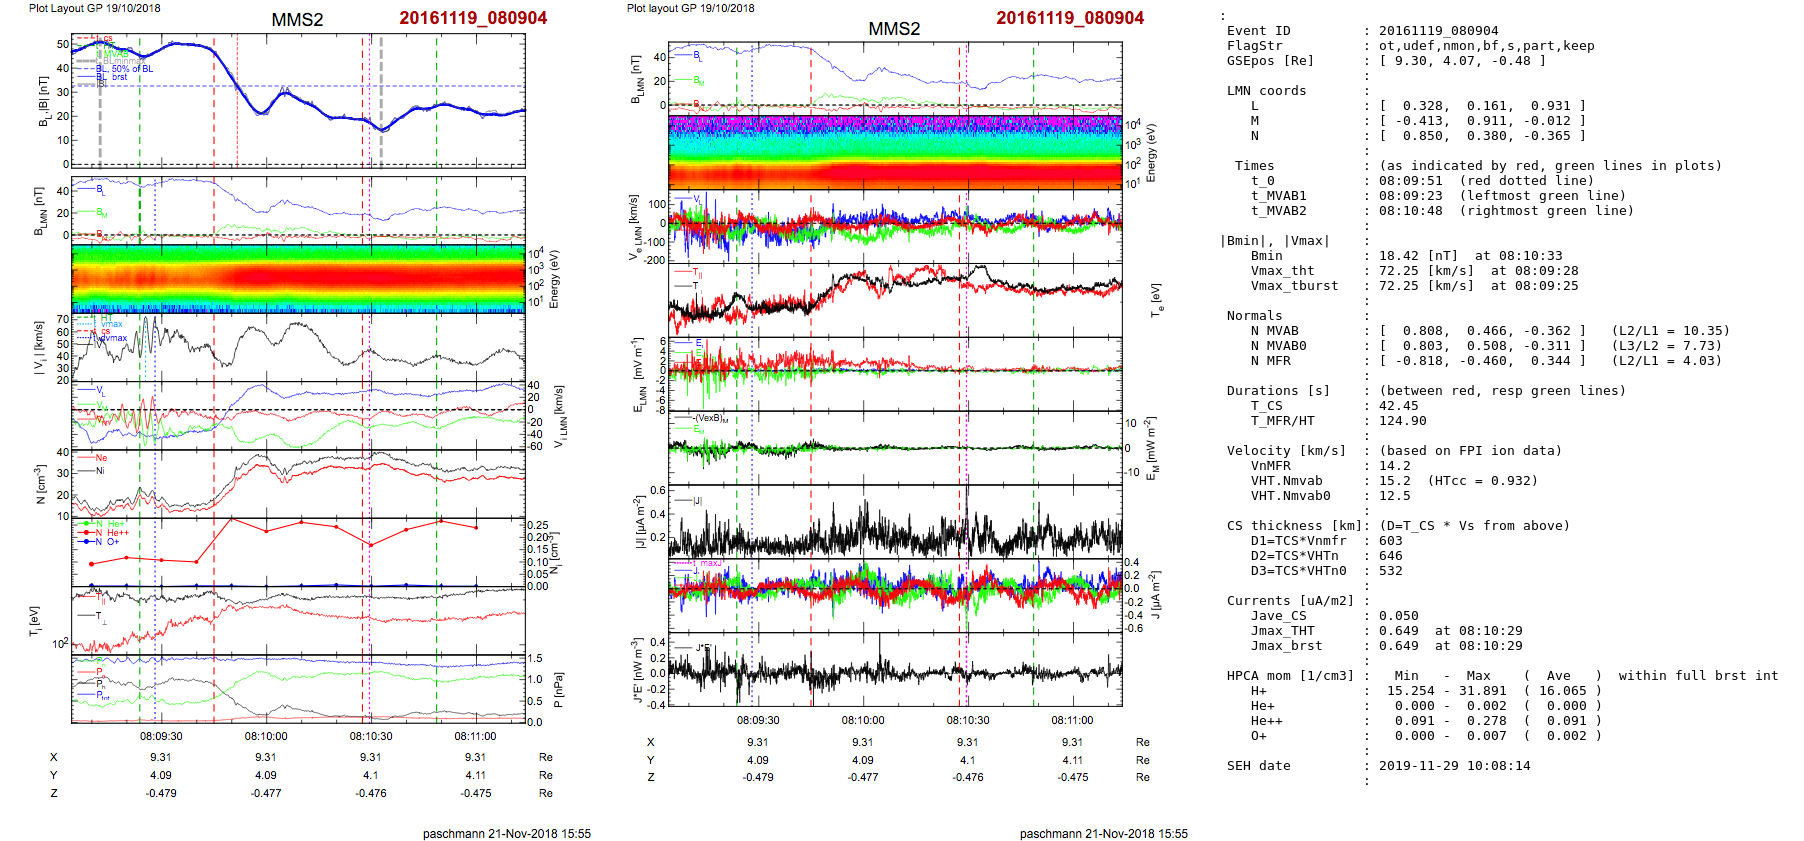Click the MMS2 title above the right plot
This screenshot has width=1804, height=841.
(x=893, y=29)
